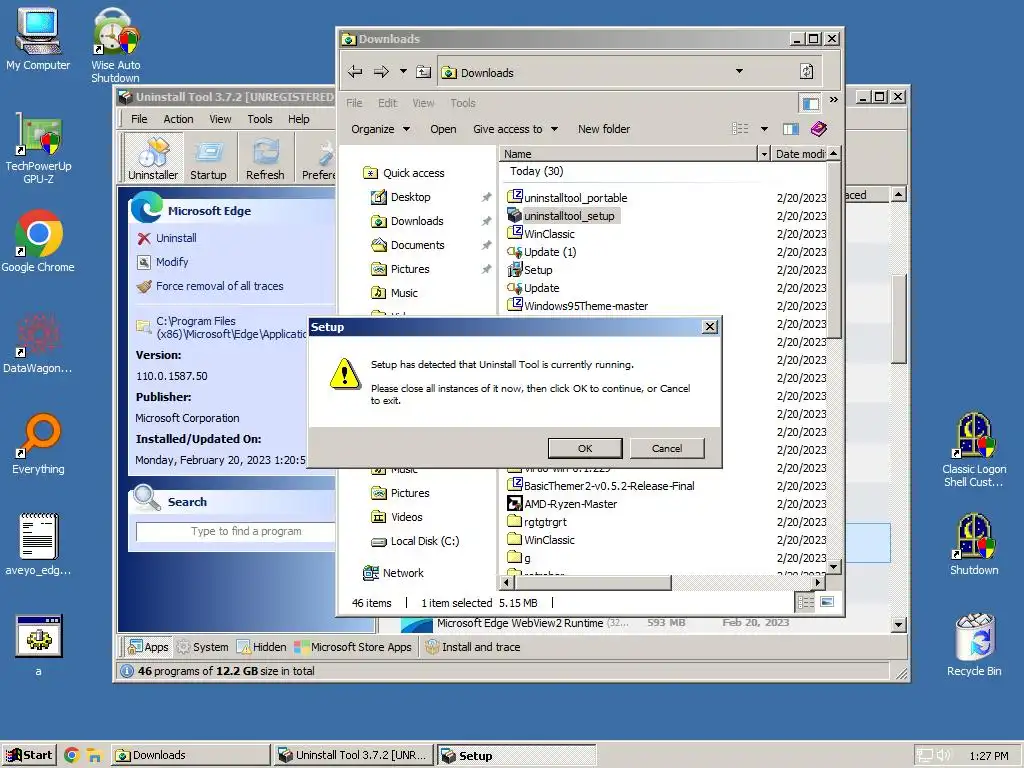Click the refresh icon beside the address bar
This screenshot has width=1024, height=768.
807,72
